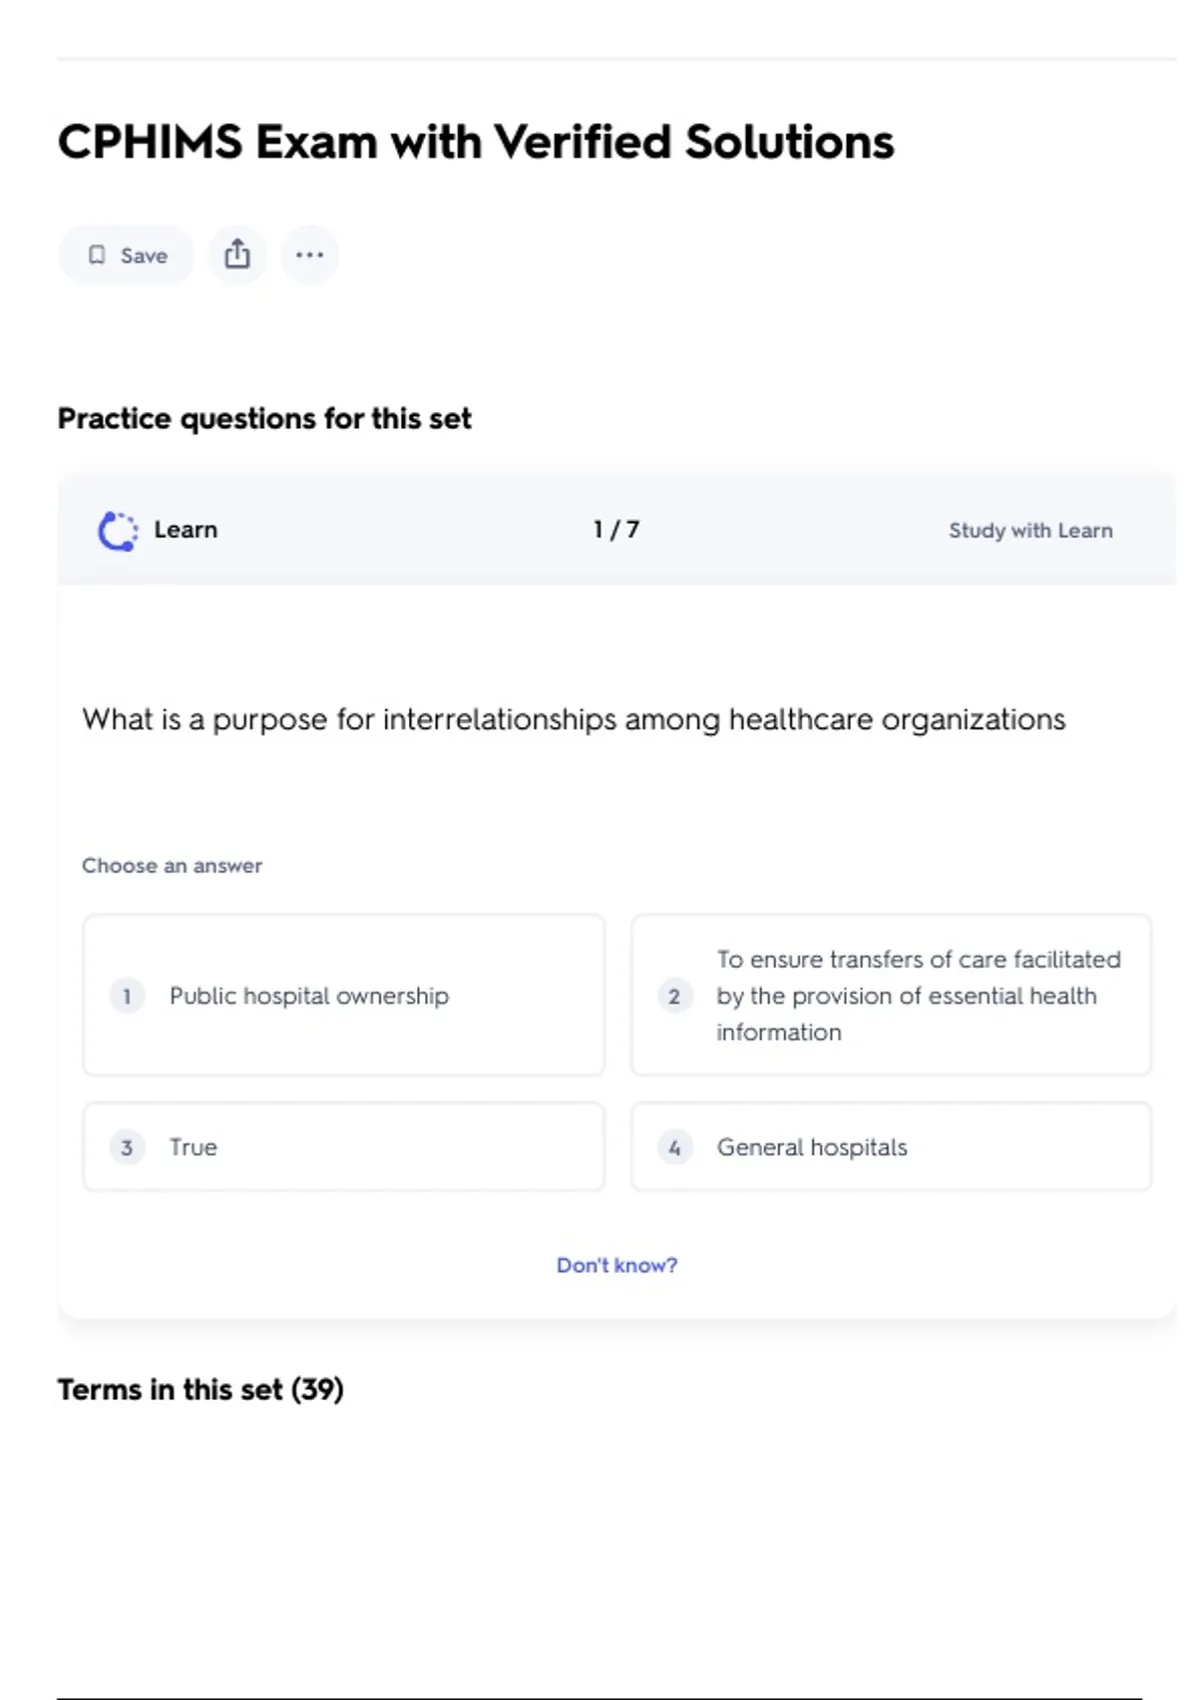Click the number 1 answer badge
Image resolution: width=1200 pixels, height=1700 pixels.
click(x=127, y=996)
